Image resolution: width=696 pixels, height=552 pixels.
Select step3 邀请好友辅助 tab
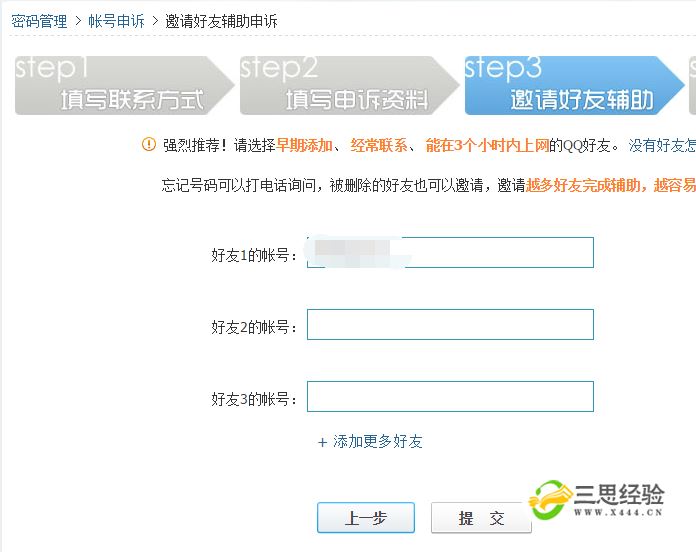(x=574, y=85)
